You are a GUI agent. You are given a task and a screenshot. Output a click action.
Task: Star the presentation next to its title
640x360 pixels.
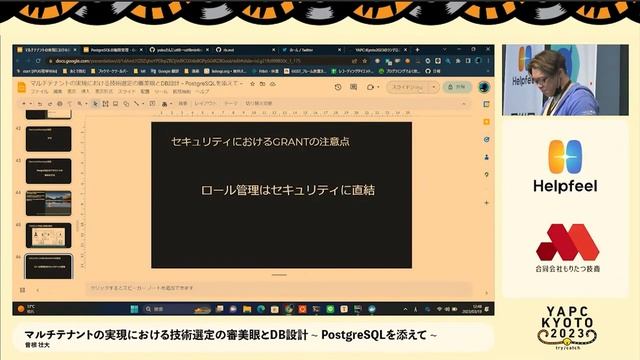coord(252,84)
